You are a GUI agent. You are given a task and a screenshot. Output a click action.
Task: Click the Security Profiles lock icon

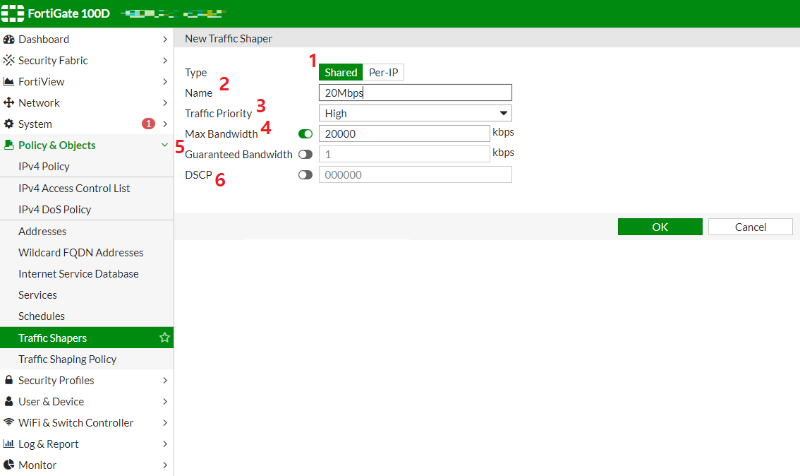click(x=9, y=380)
